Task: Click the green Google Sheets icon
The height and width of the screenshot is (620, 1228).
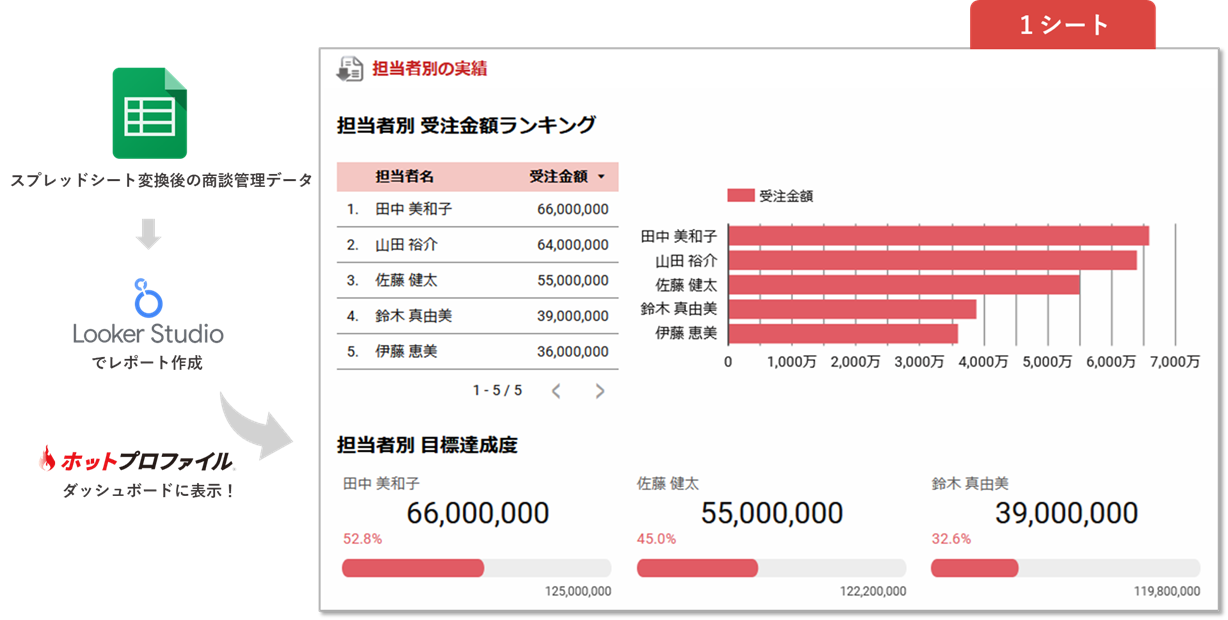Action: 149,113
